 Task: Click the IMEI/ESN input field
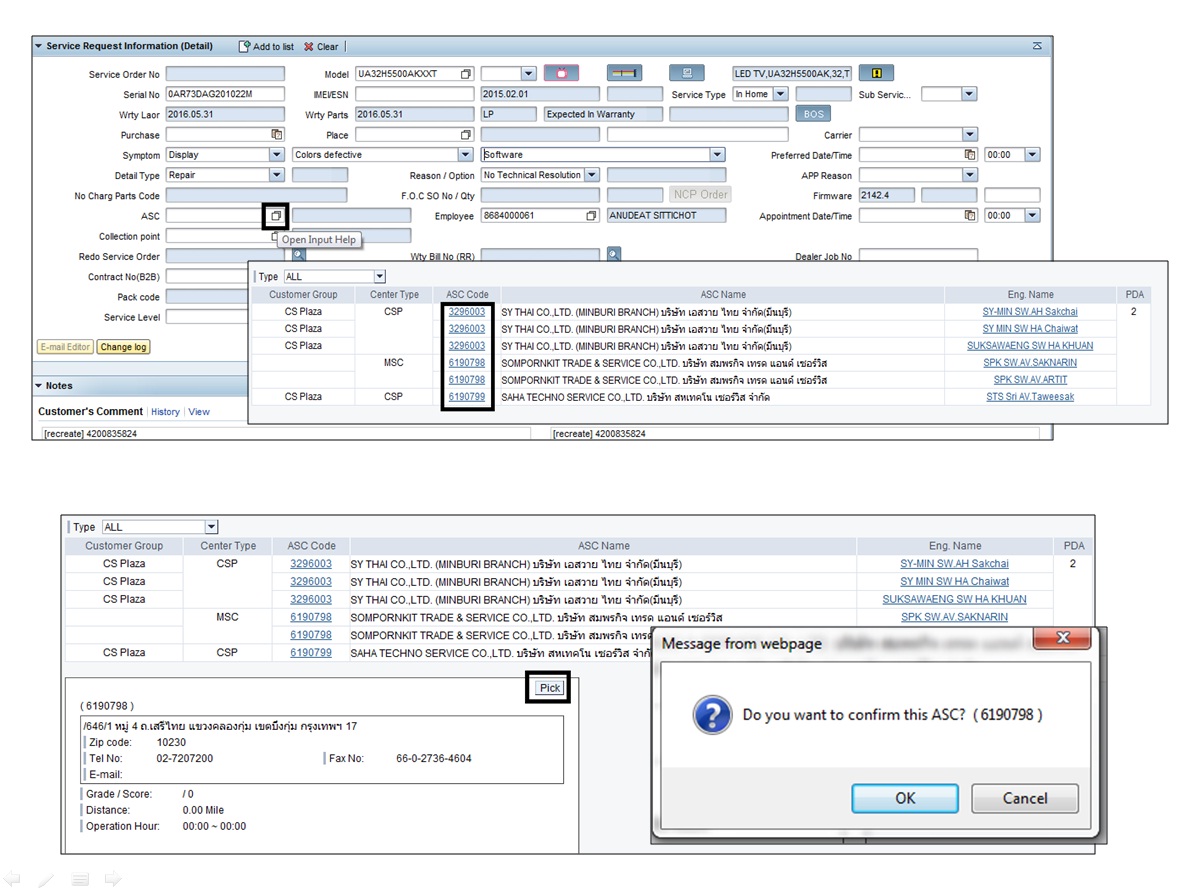click(414, 94)
